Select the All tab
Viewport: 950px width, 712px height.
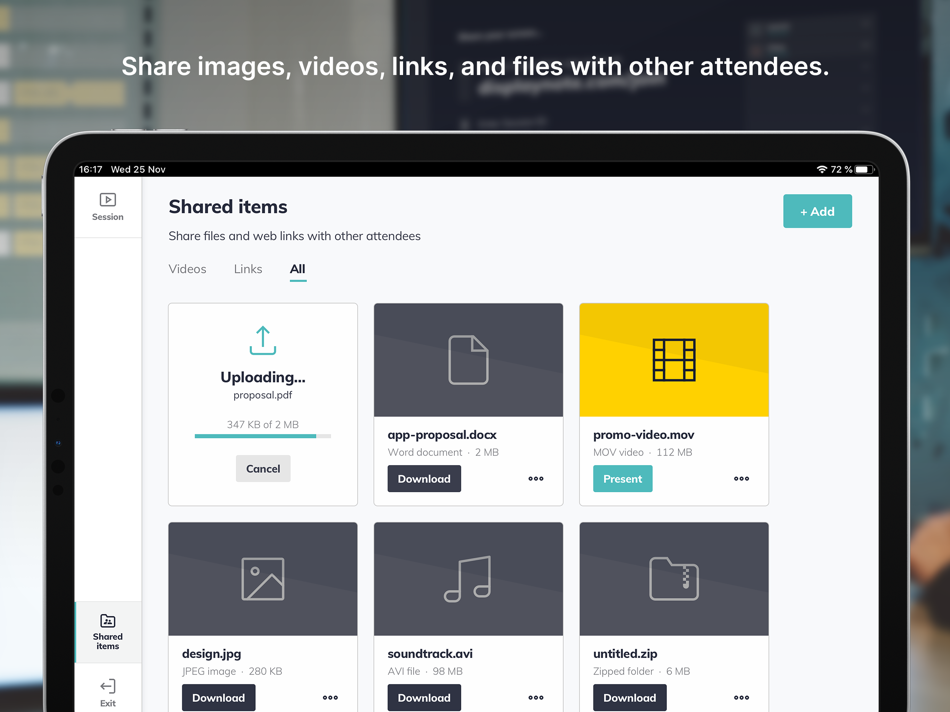click(x=297, y=269)
